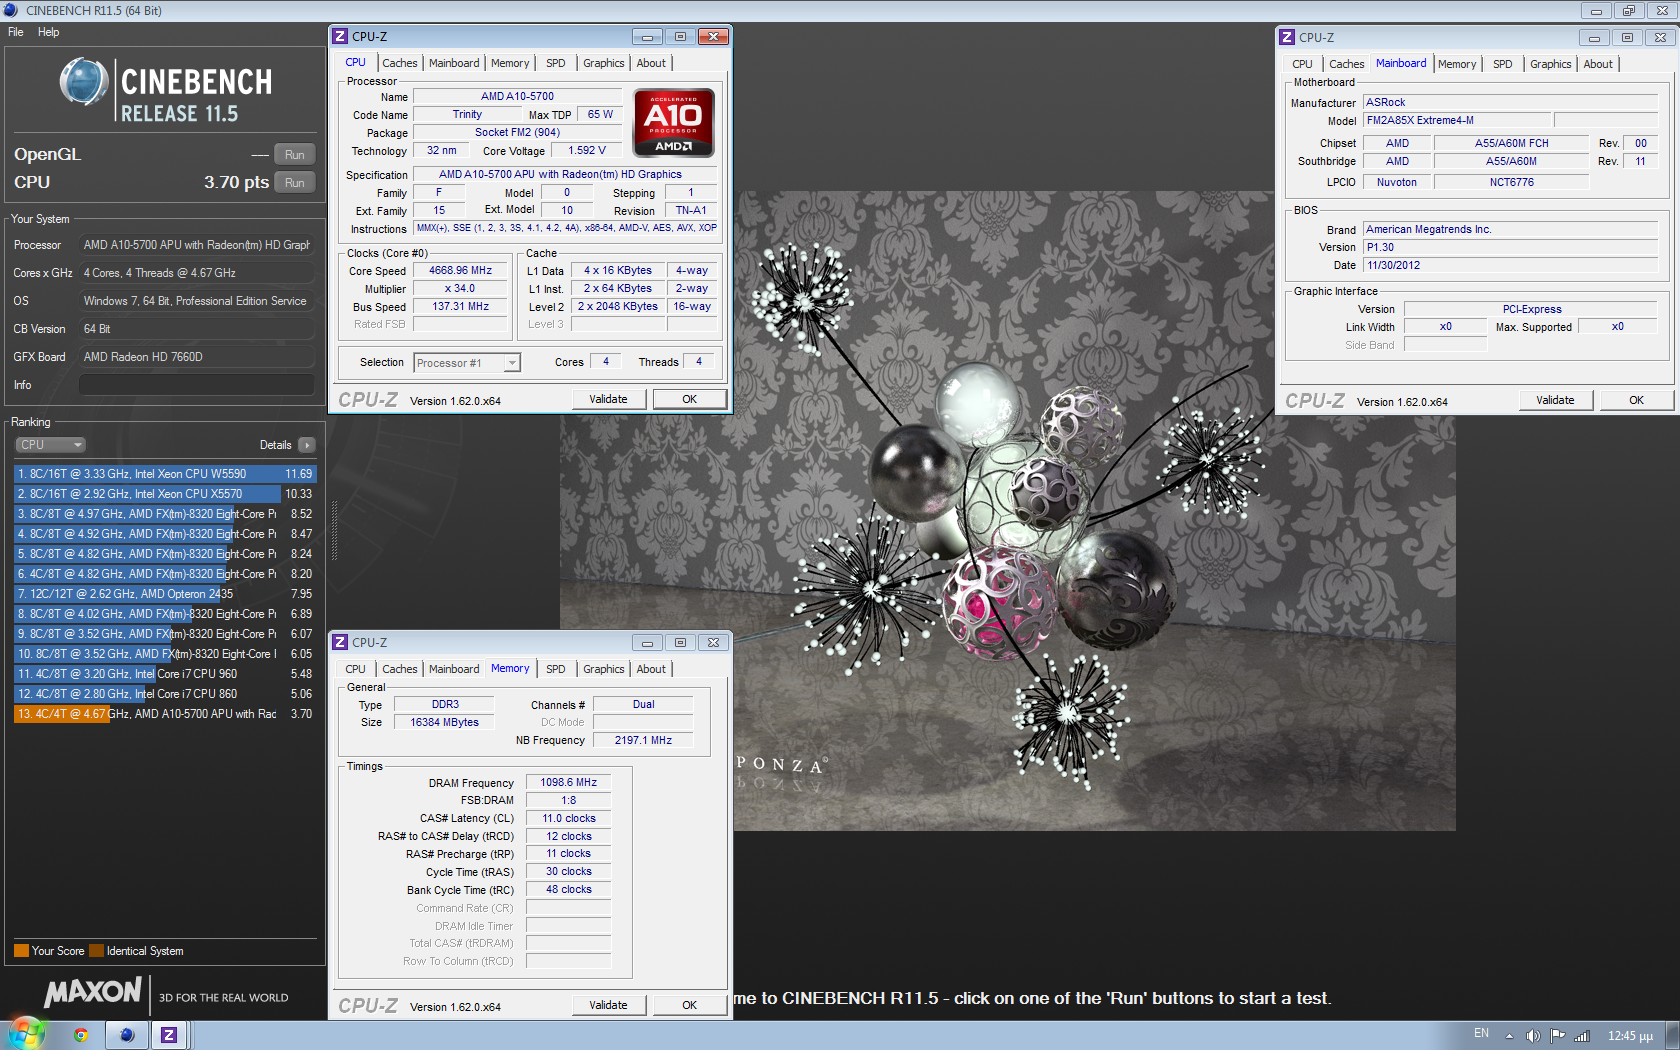This screenshot has width=1680, height=1050.
Task: Click the AMD A10 processor logo
Action: (674, 123)
